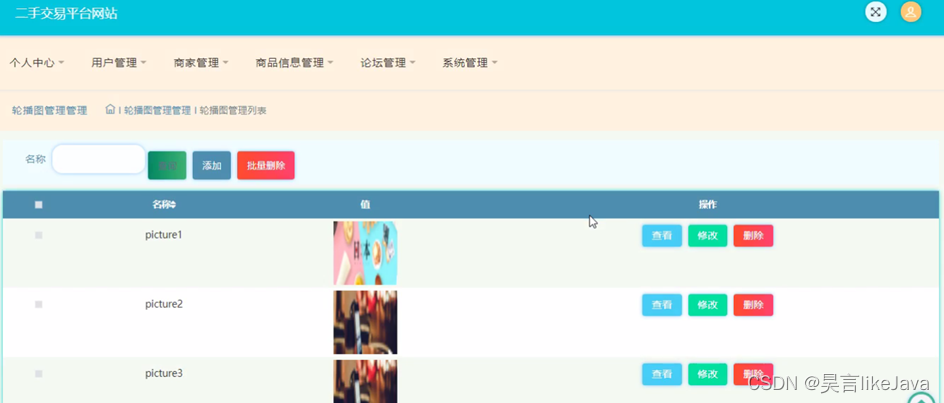Image resolution: width=944 pixels, height=403 pixels.
Task: Click the 二手交易平台网站 site title
Action: point(66,13)
